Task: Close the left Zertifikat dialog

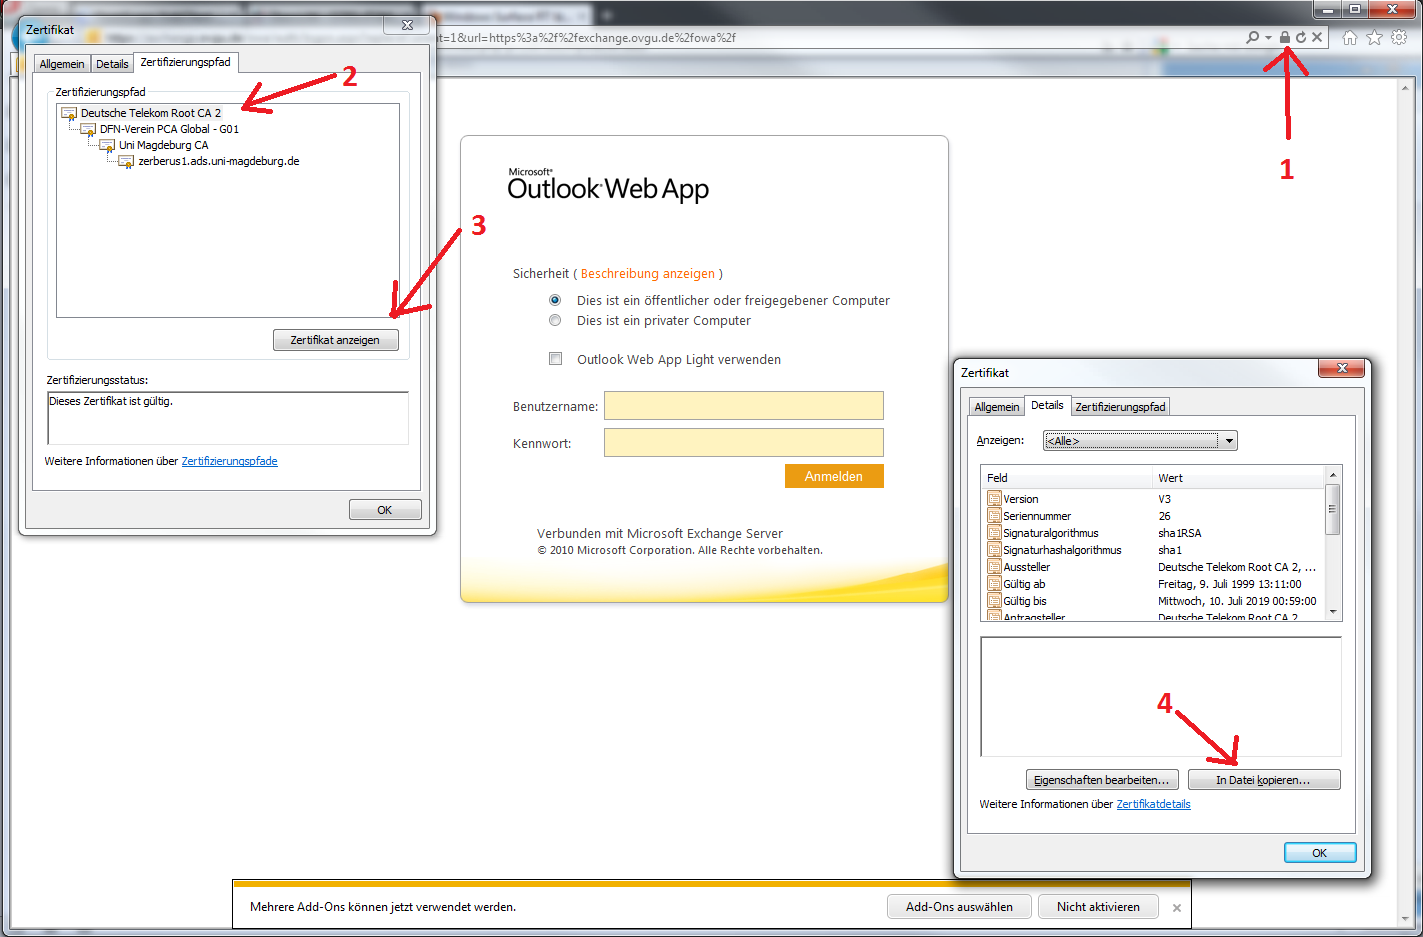Action: click(x=407, y=25)
